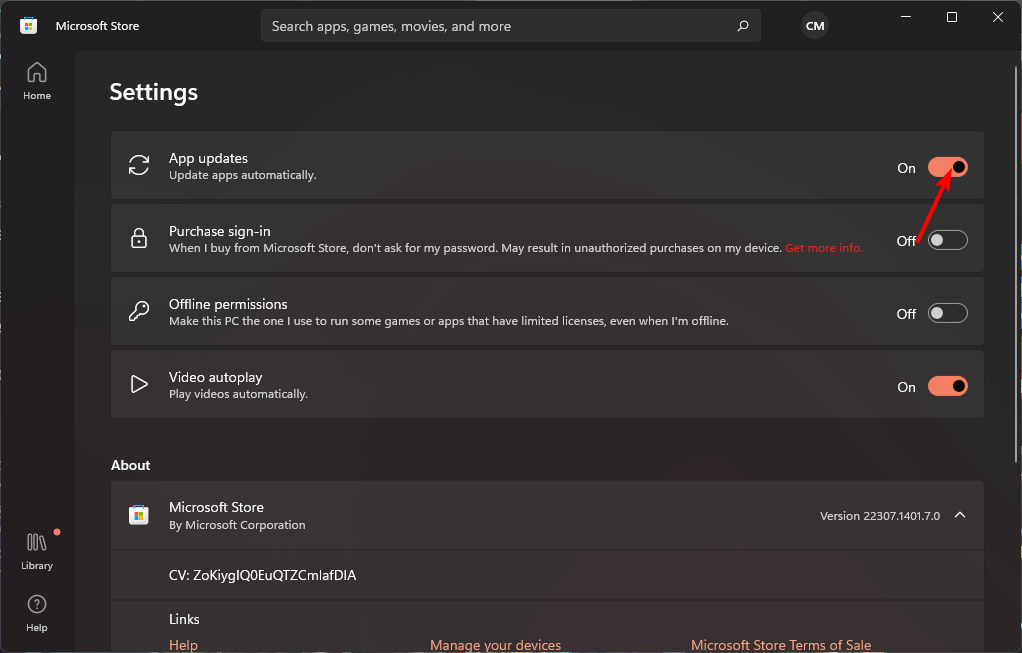Image resolution: width=1022 pixels, height=653 pixels.
Task: Disable the Video autoplay toggle
Action: pos(947,386)
